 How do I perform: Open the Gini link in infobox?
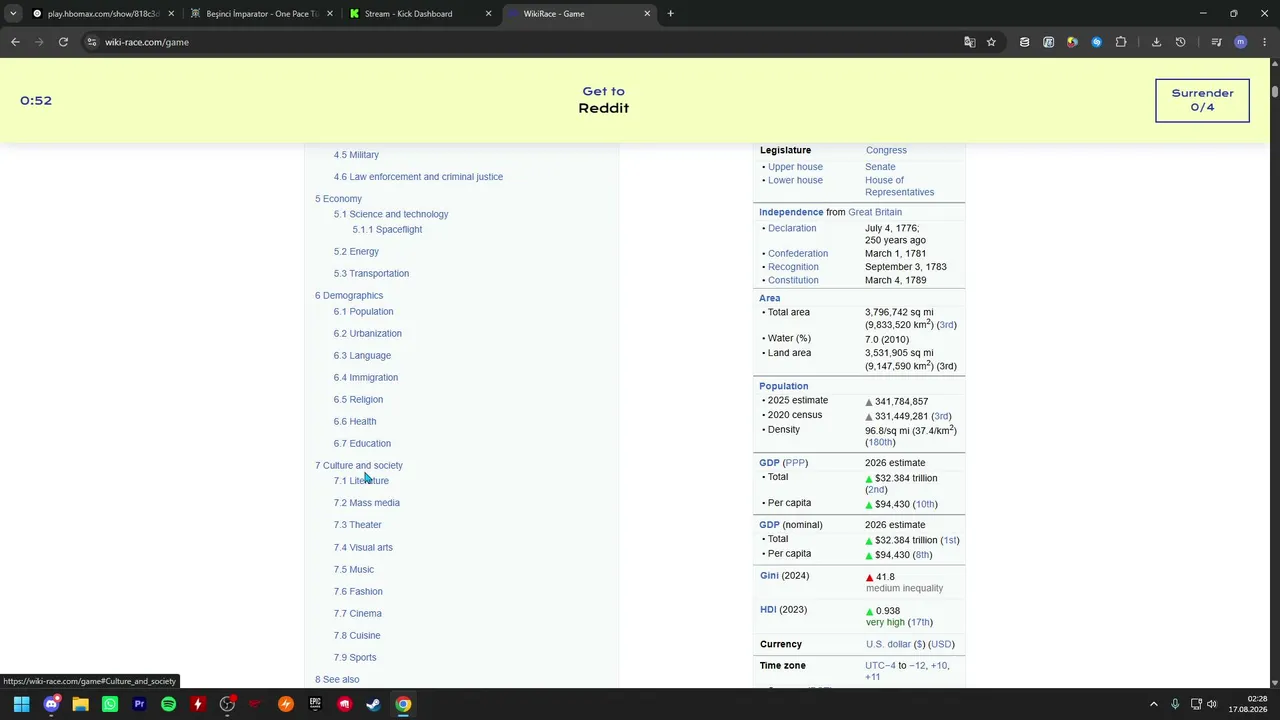point(769,576)
